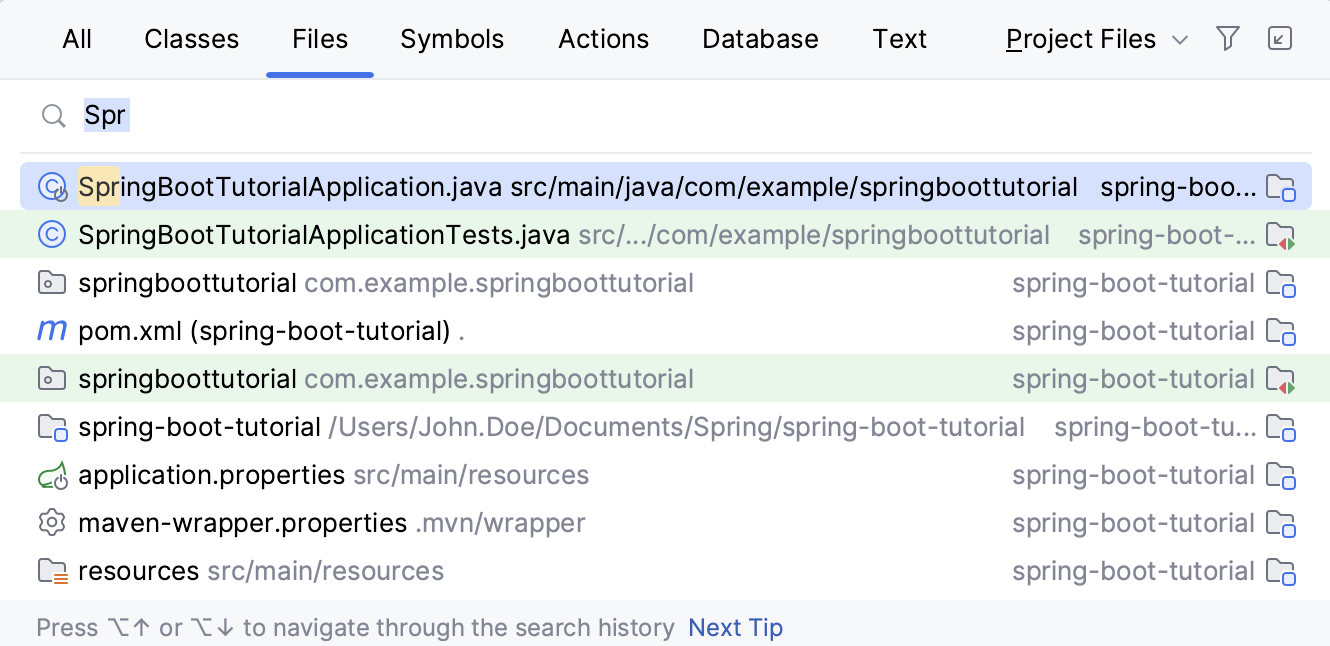Open the filter funnel icon
1330x646 pixels.
1228,38
